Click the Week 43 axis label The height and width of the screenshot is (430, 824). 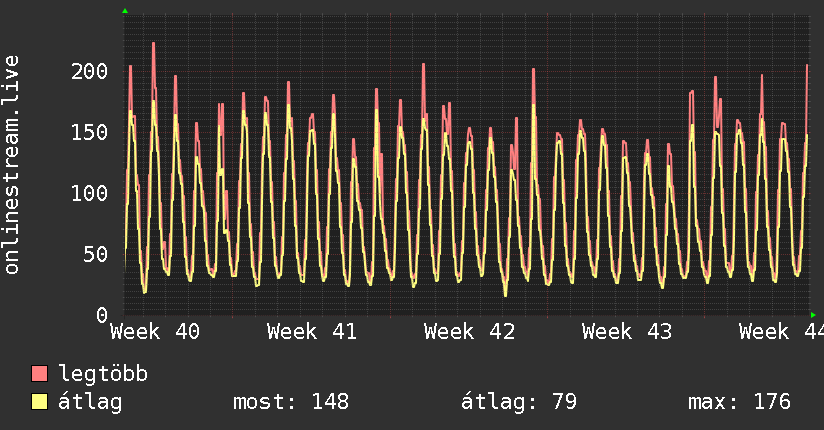click(627, 332)
